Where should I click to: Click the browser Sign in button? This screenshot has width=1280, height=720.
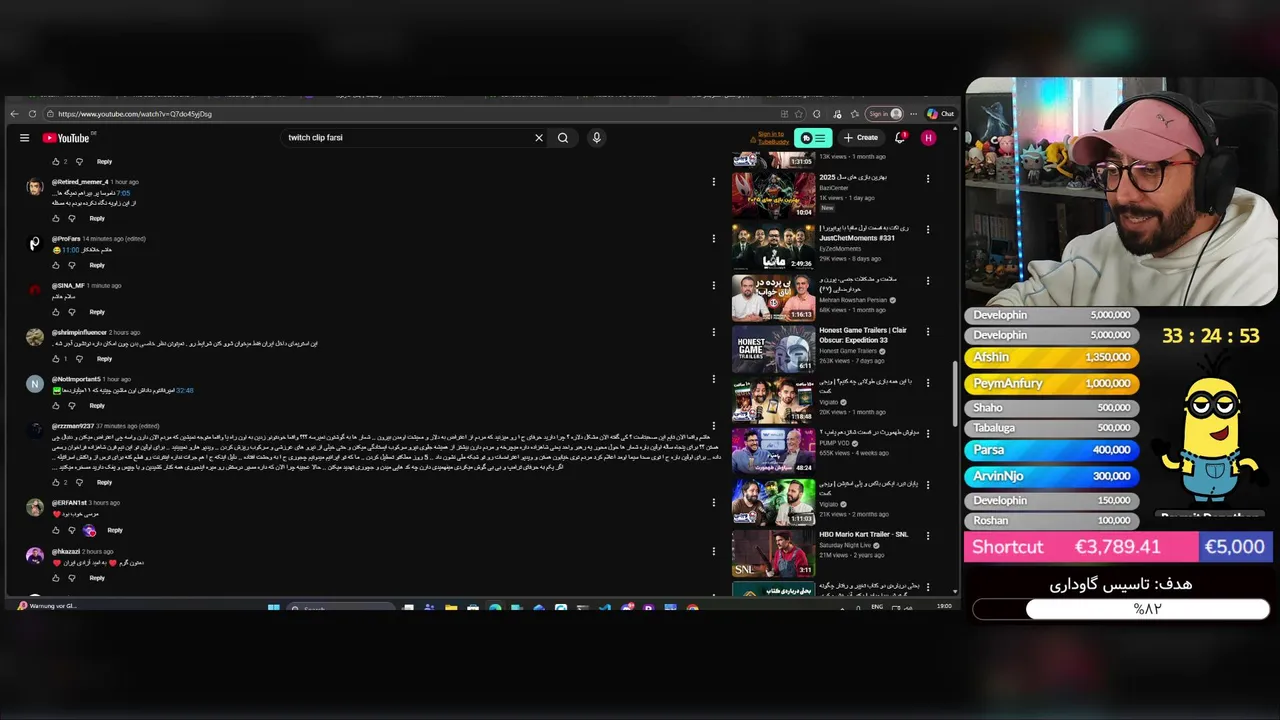pos(884,114)
